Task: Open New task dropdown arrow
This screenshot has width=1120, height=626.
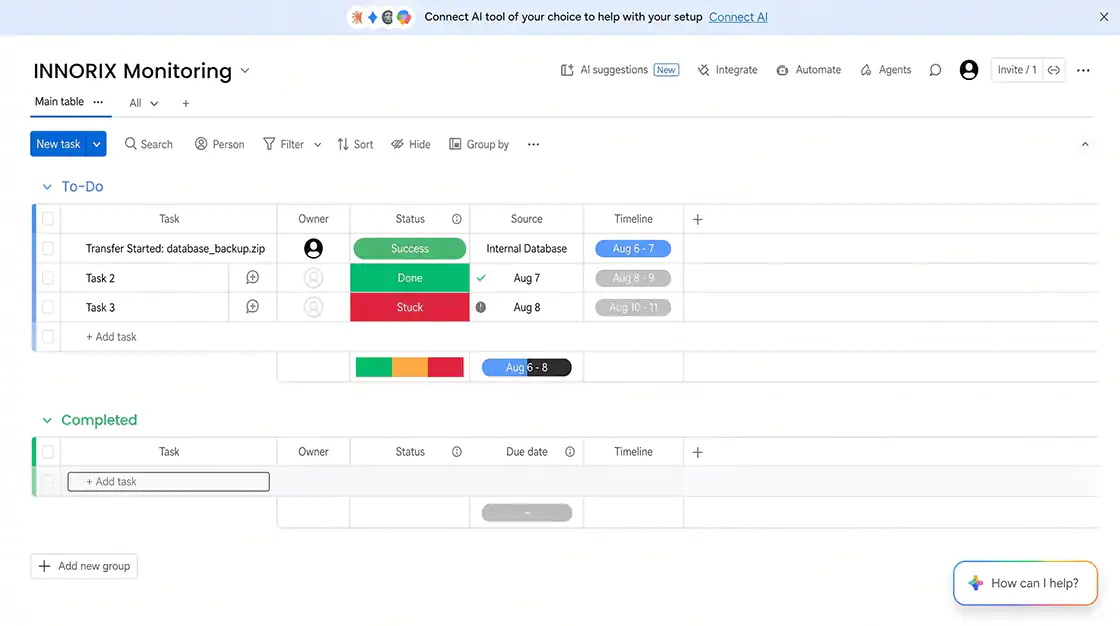Action: coord(96,144)
